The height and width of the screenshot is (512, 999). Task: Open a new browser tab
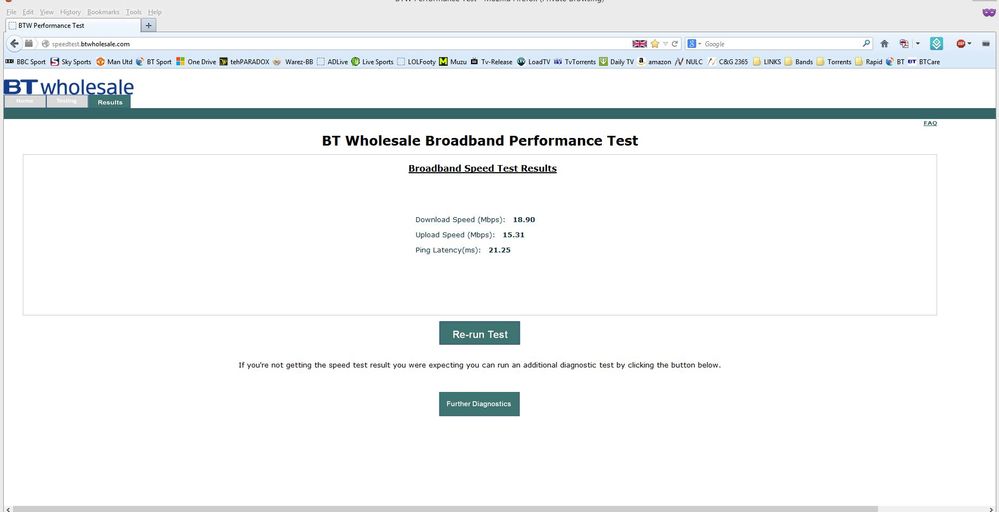pyautogui.click(x=148, y=25)
